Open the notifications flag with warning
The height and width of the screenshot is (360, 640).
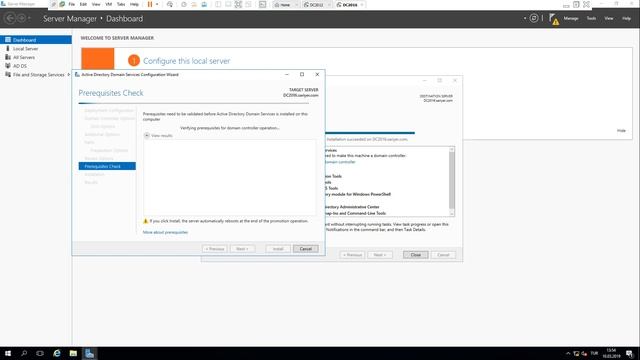point(553,19)
